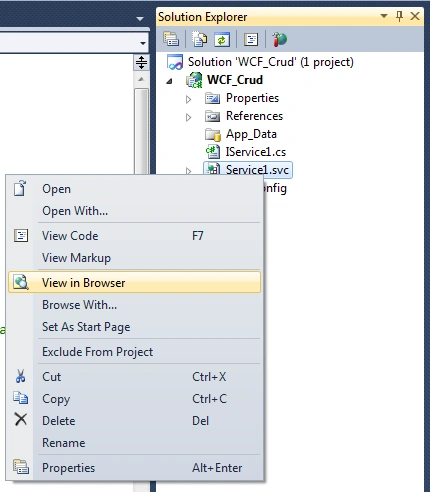Open the editor member dropdown arrow
The width and height of the screenshot is (430, 492).
pos(143,43)
